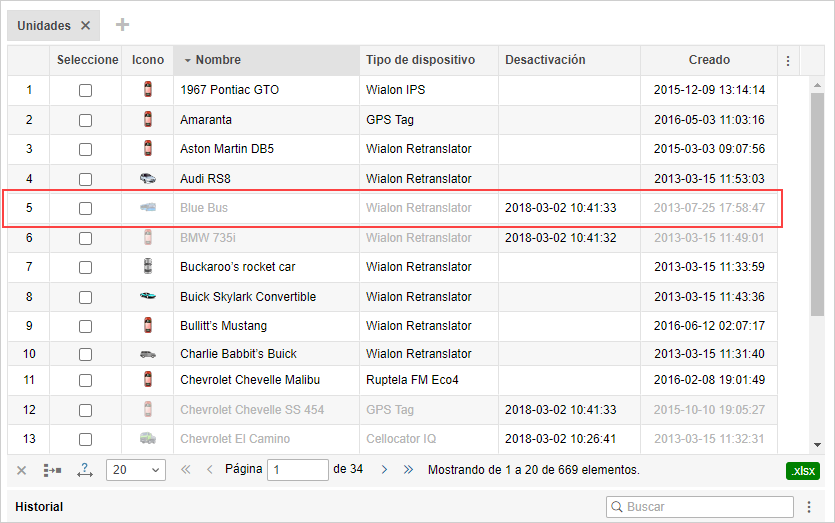Click the Historial panel header
Image resolution: width=835 pixels, height=523 pixels.
pyautogui.click(x=39, y=506)
